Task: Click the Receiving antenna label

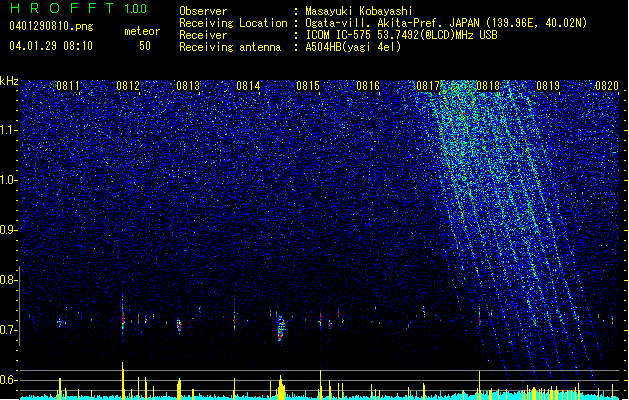Action: tap(230, 47)
